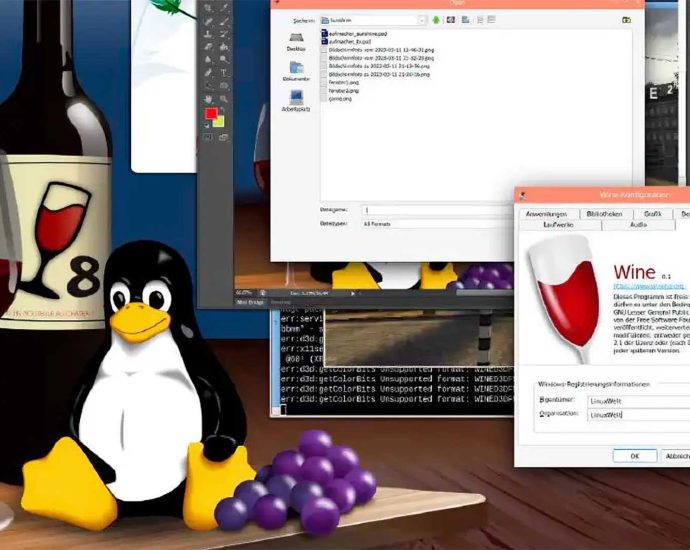Click the swap foreground/background colors arrow
This screenshot has width=690, height=550.
[222, 108]
